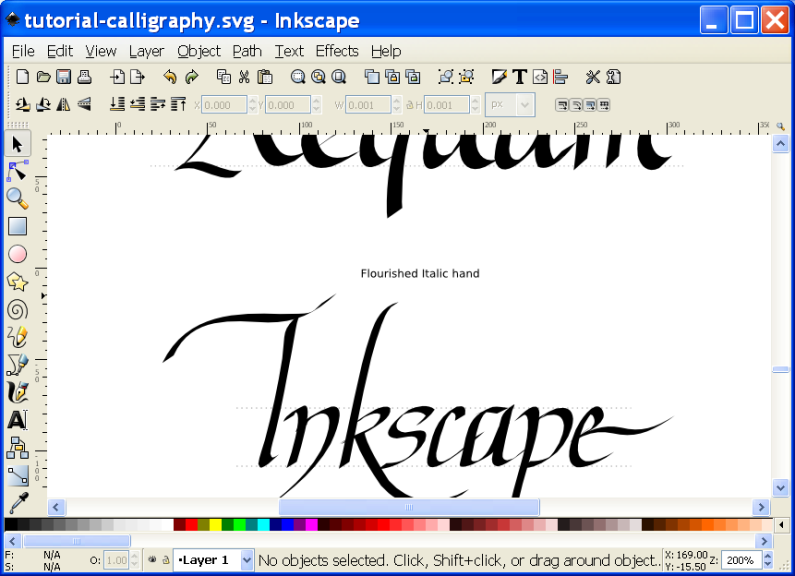Select the Calligraphy tool

click(x=17, y=392)
